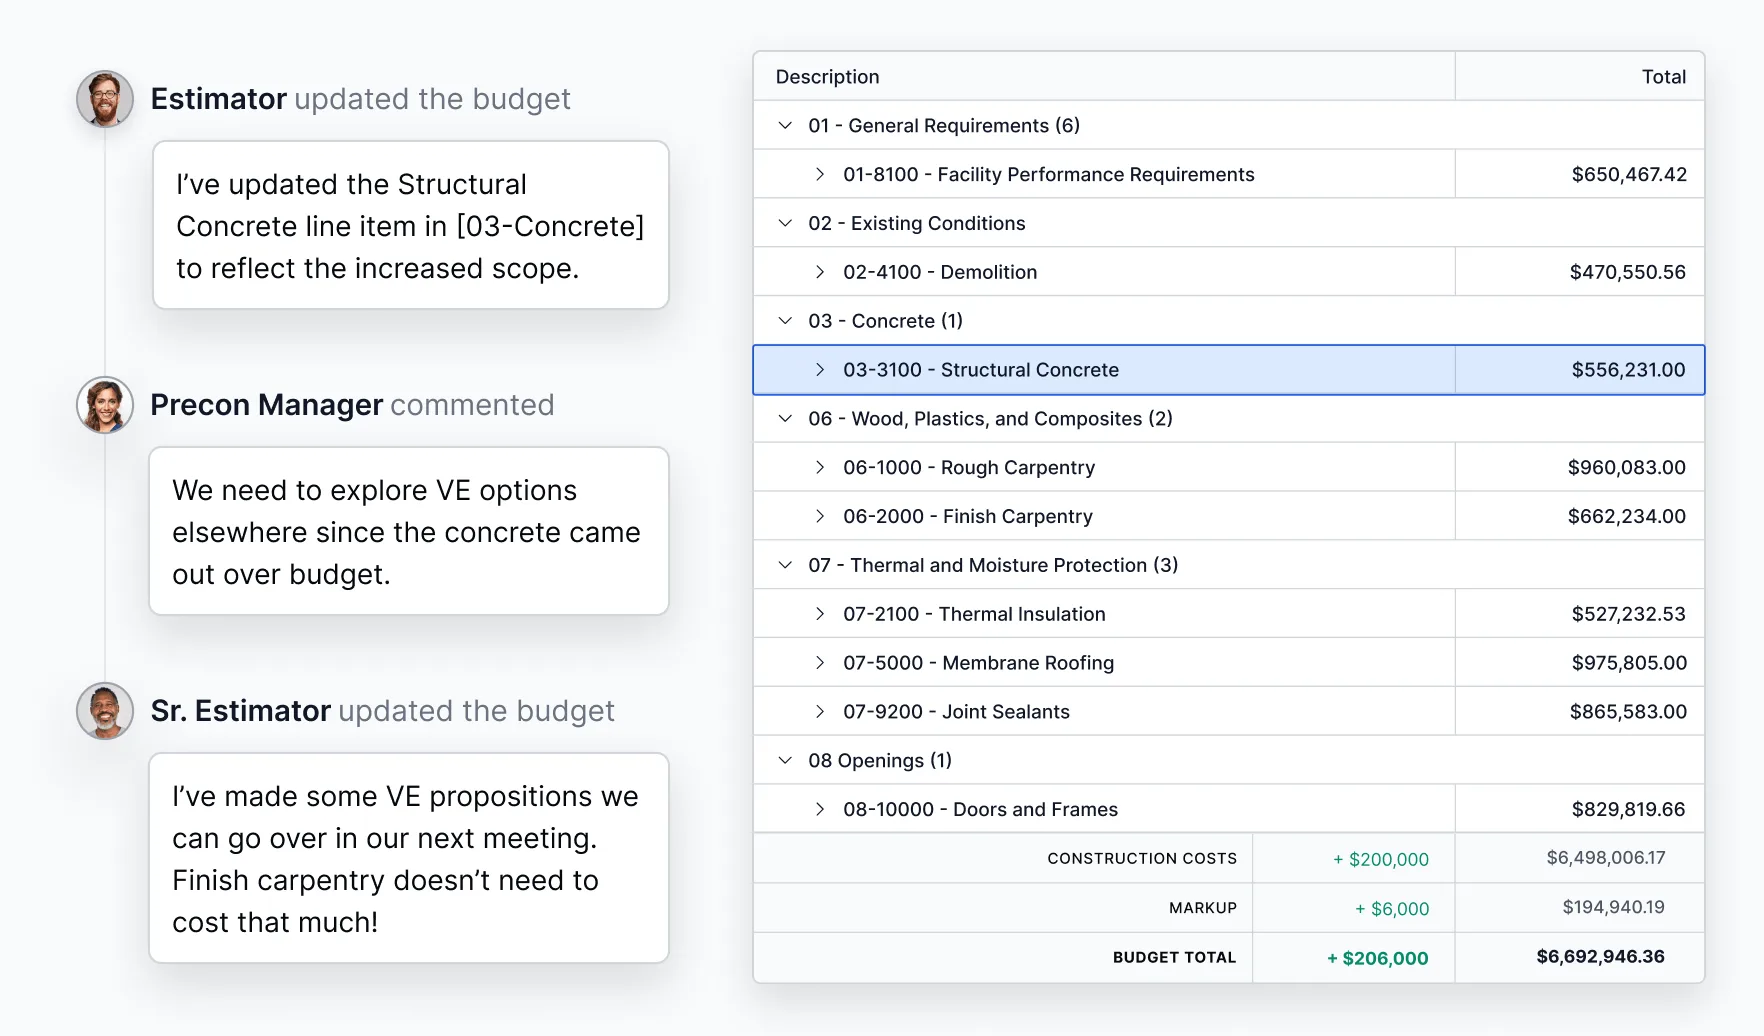Image resolution: width=1764 pixels, height=1036 pixels.
Task: Click the green +$200,000 construction costs change
Action: tap(1381, 858)
